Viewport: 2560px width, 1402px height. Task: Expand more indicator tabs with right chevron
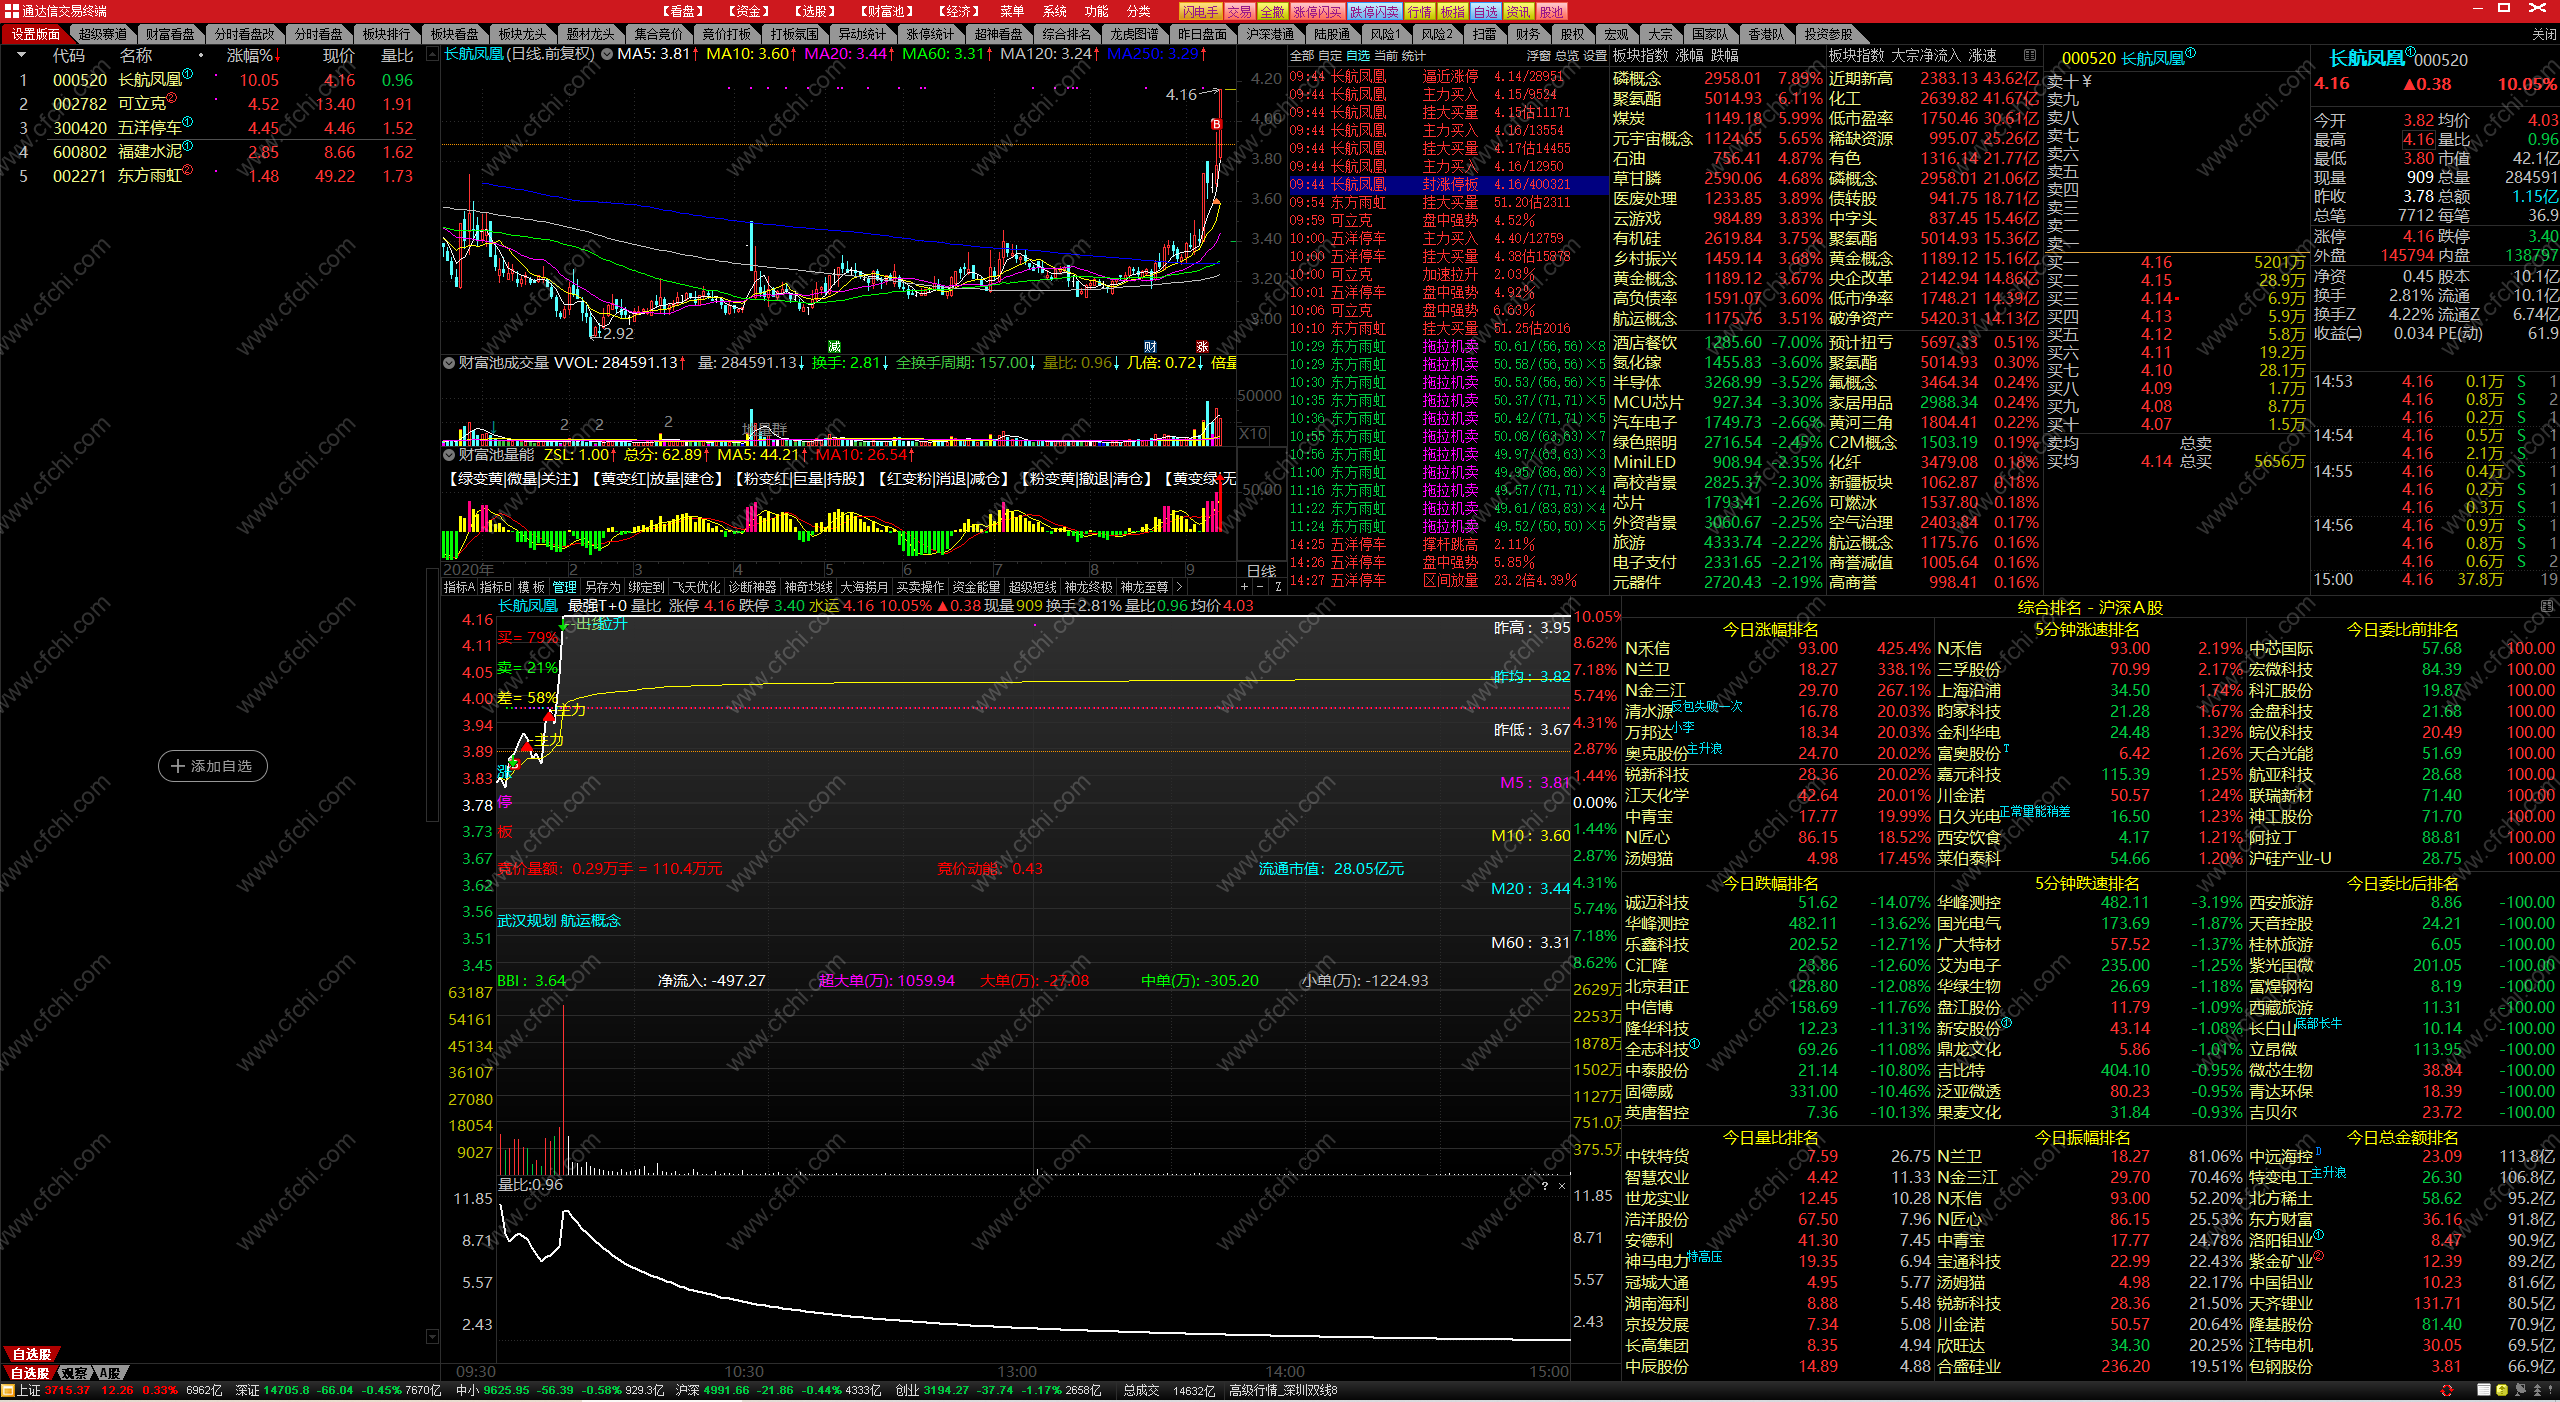point(1180,587)
